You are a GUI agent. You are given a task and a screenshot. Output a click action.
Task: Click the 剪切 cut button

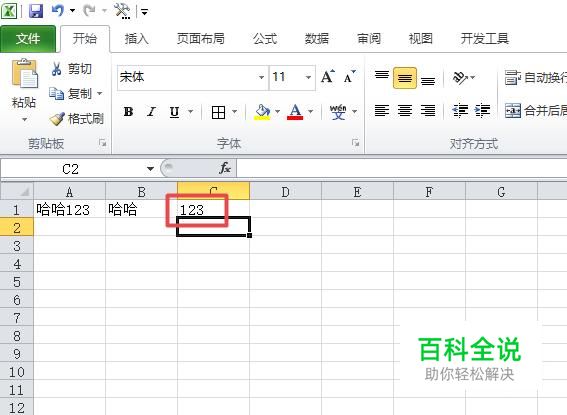pos(72,69)
